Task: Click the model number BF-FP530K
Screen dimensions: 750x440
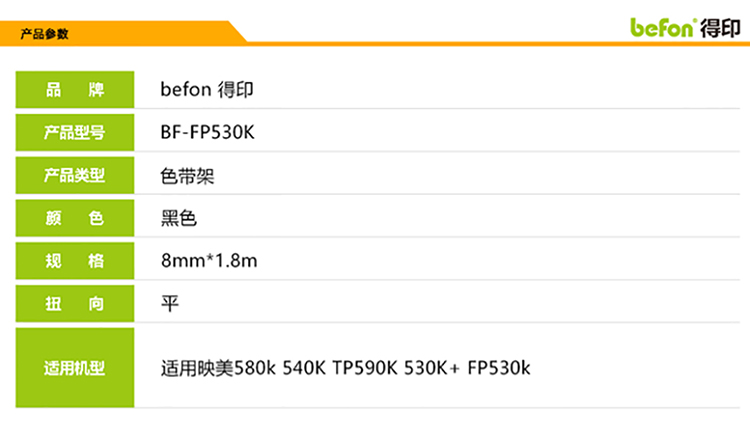Action: 207,133
